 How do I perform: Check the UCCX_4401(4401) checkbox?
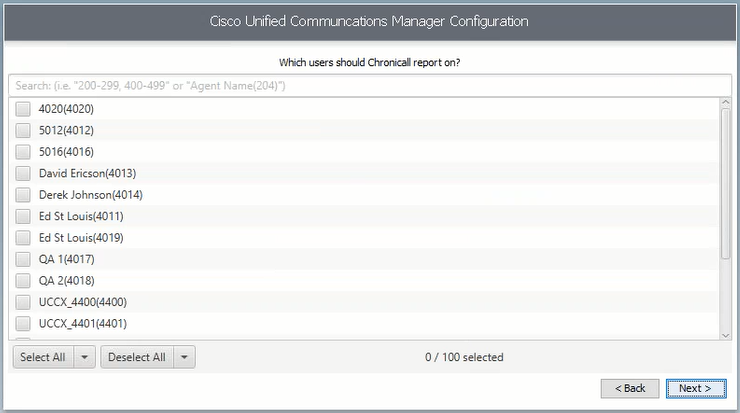(23, 324)
